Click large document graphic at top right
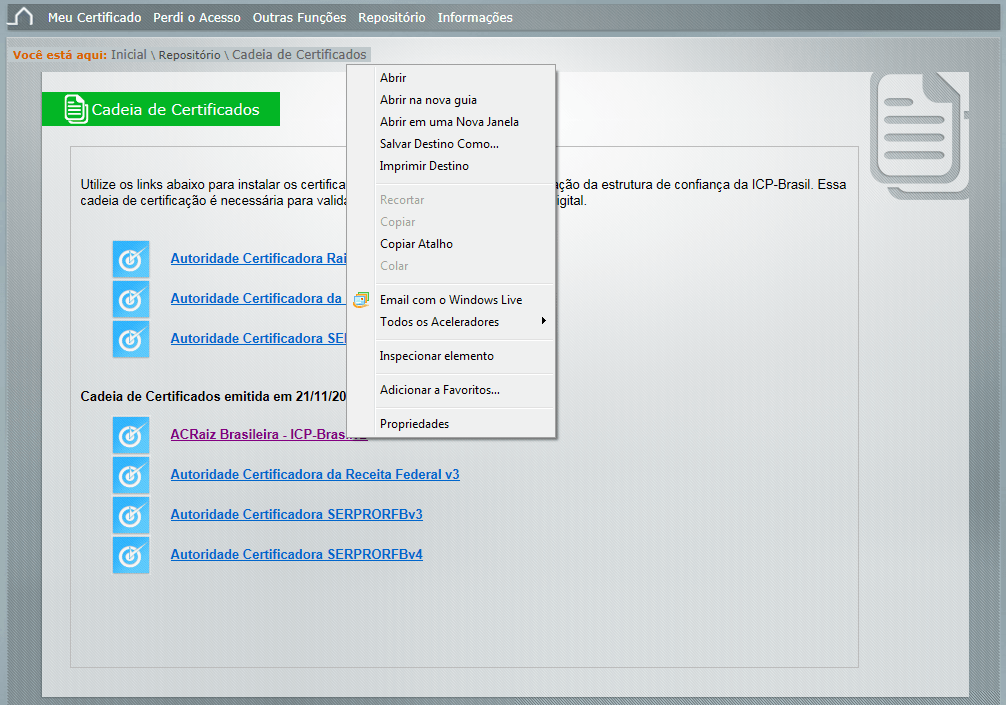 [x=919, y=135]
